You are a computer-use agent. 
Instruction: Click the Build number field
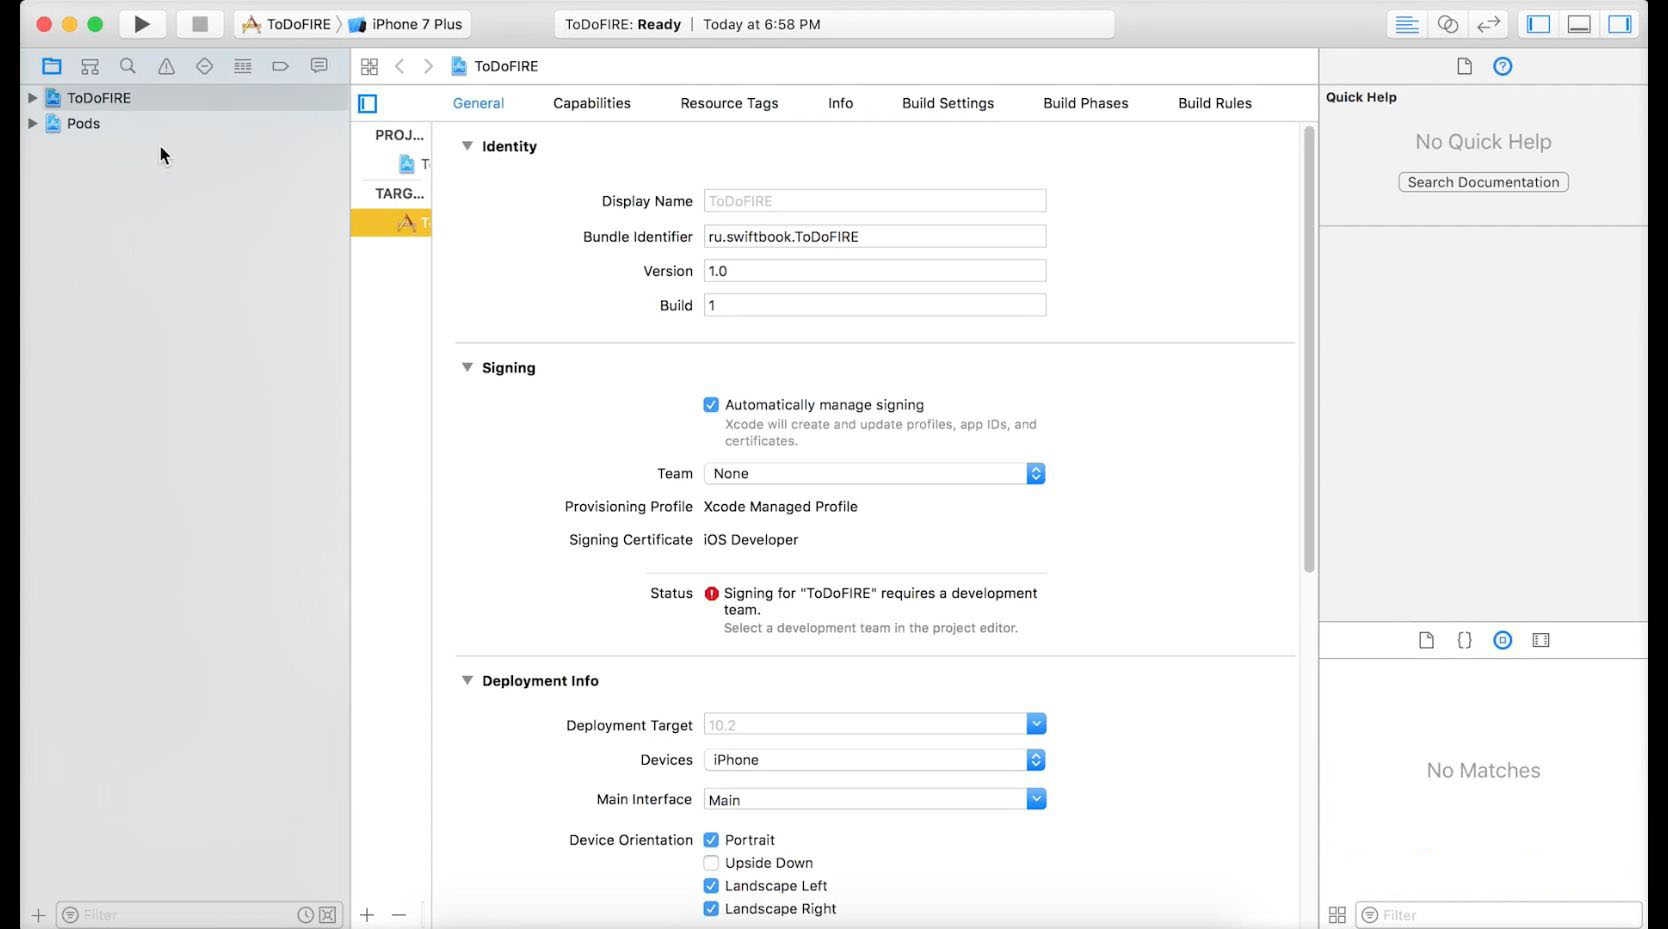click(875, 305)
